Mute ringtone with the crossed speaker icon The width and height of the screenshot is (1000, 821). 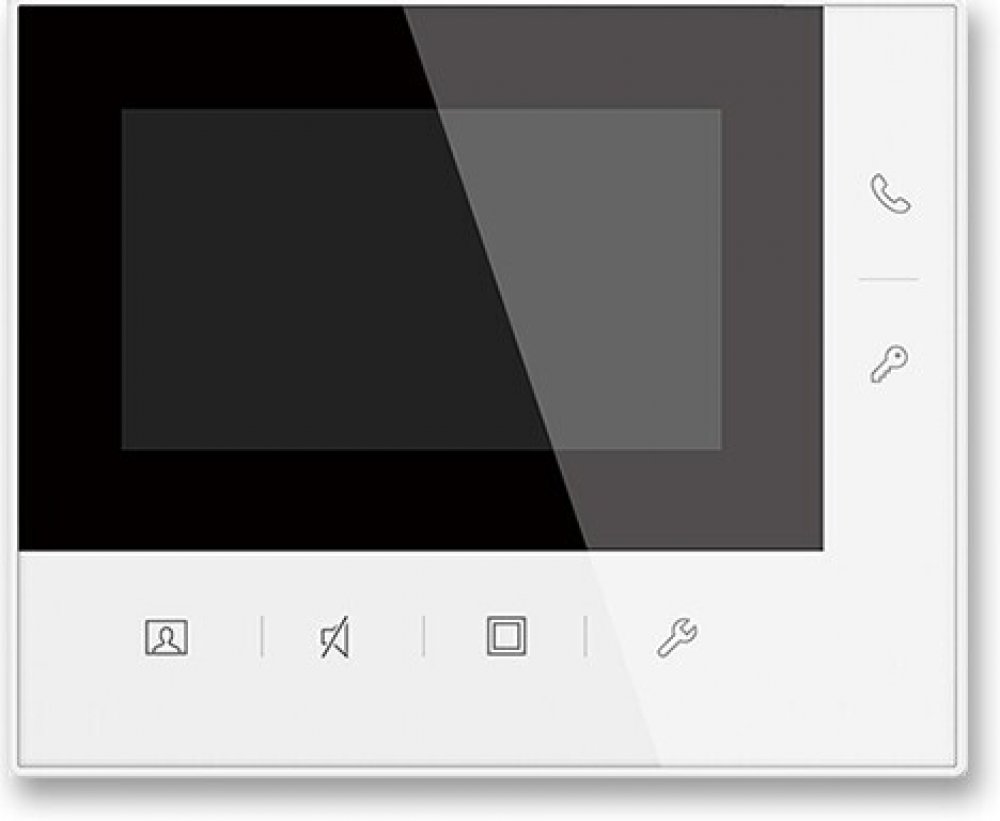pyautogui.click(x=335, y=637)
